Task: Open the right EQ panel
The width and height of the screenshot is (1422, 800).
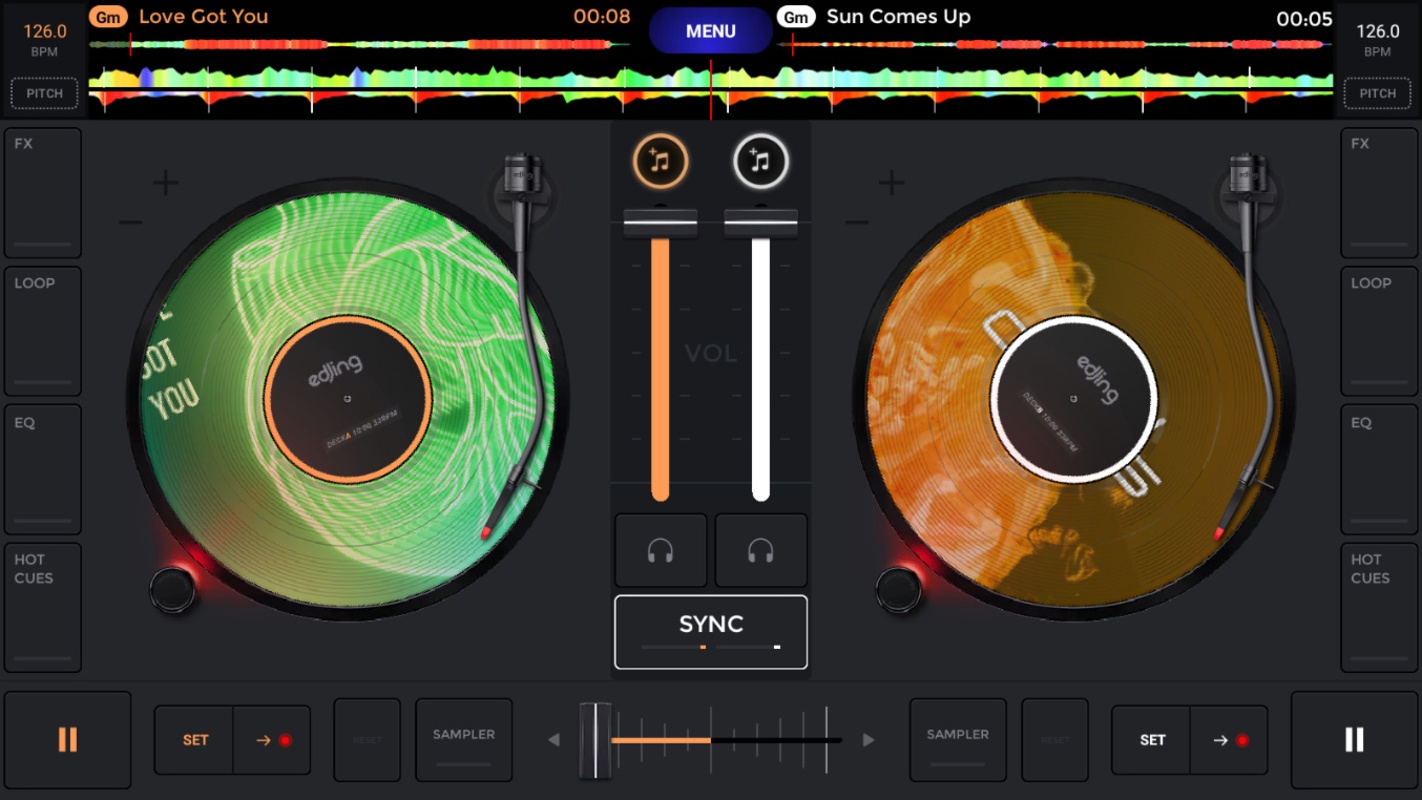Action: [1379, 470]
